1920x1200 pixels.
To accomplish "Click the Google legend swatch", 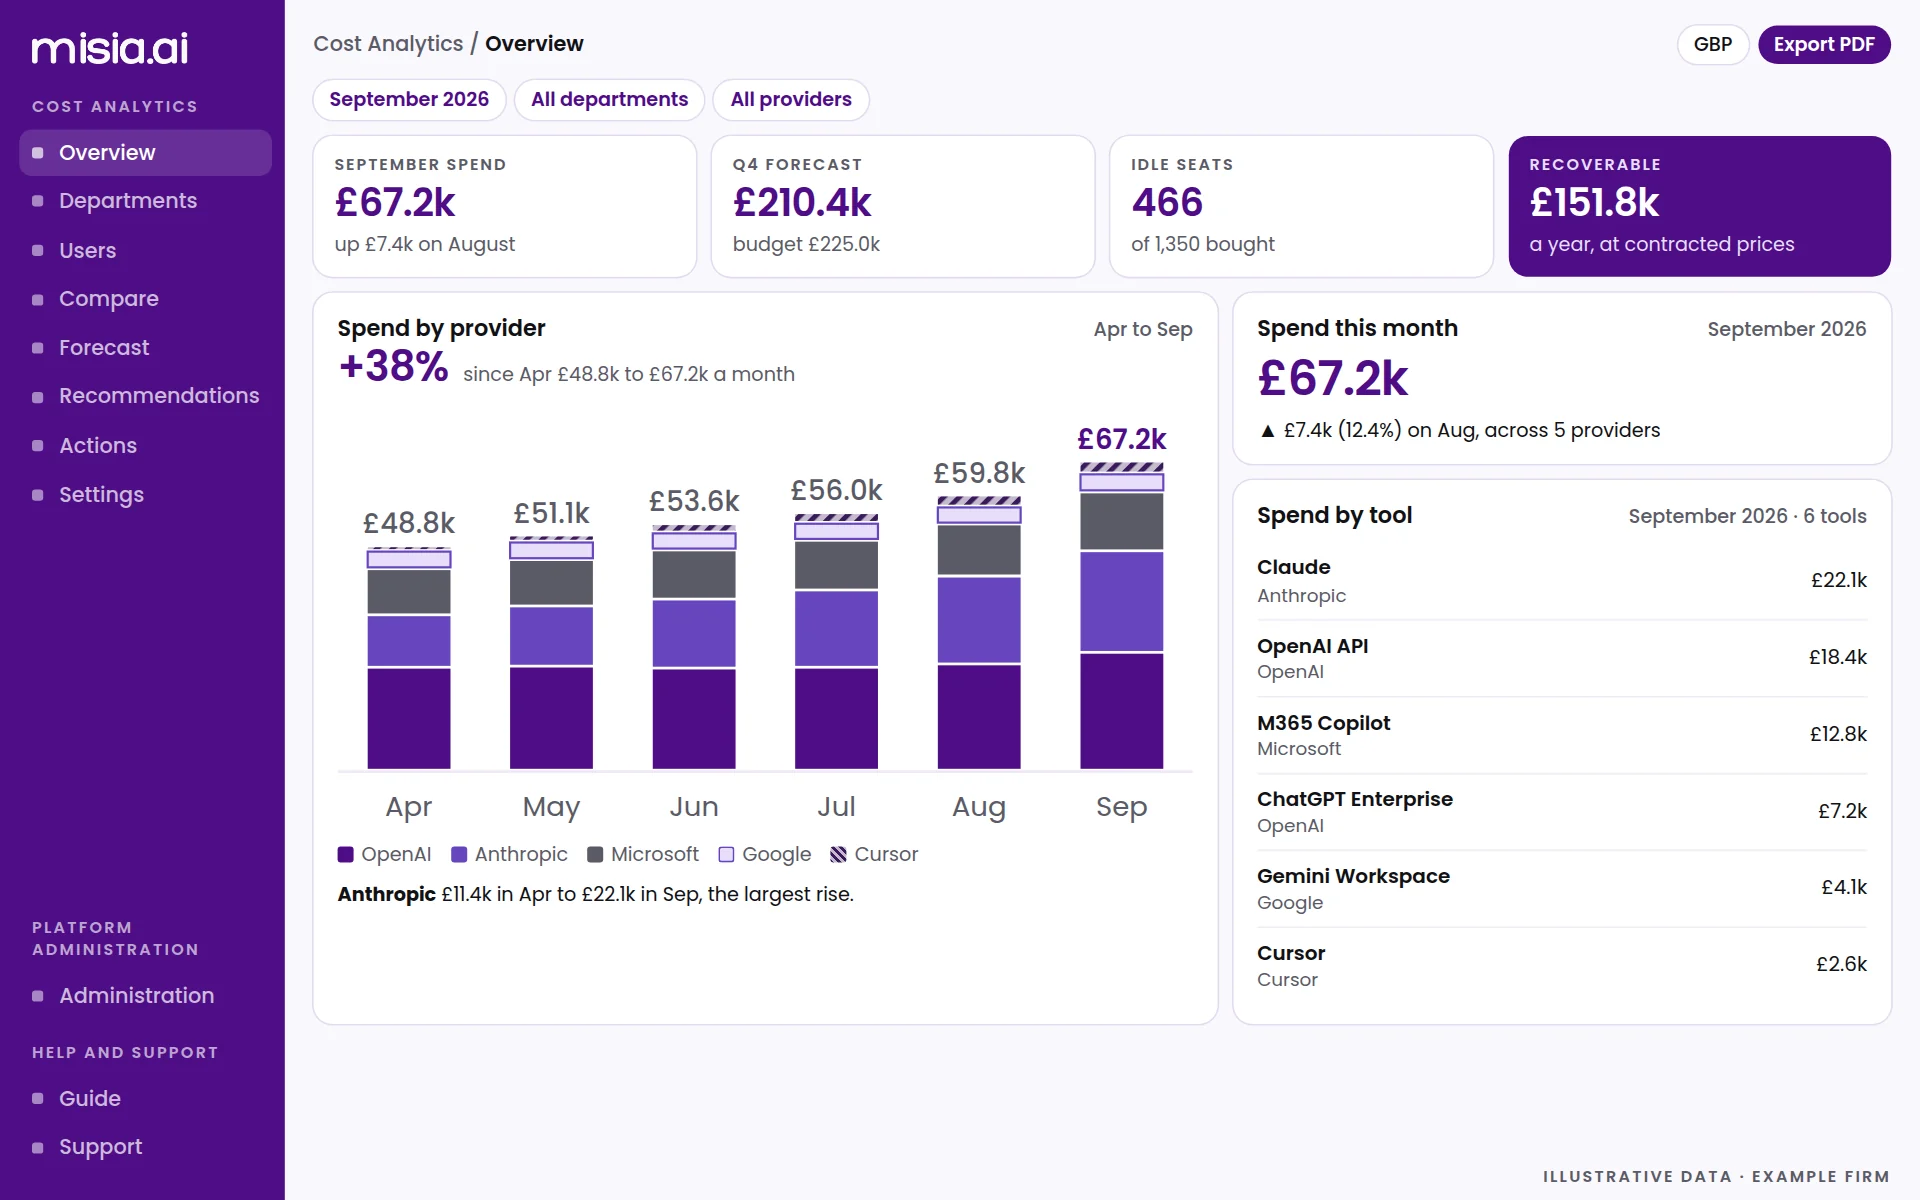I will 726,855.
